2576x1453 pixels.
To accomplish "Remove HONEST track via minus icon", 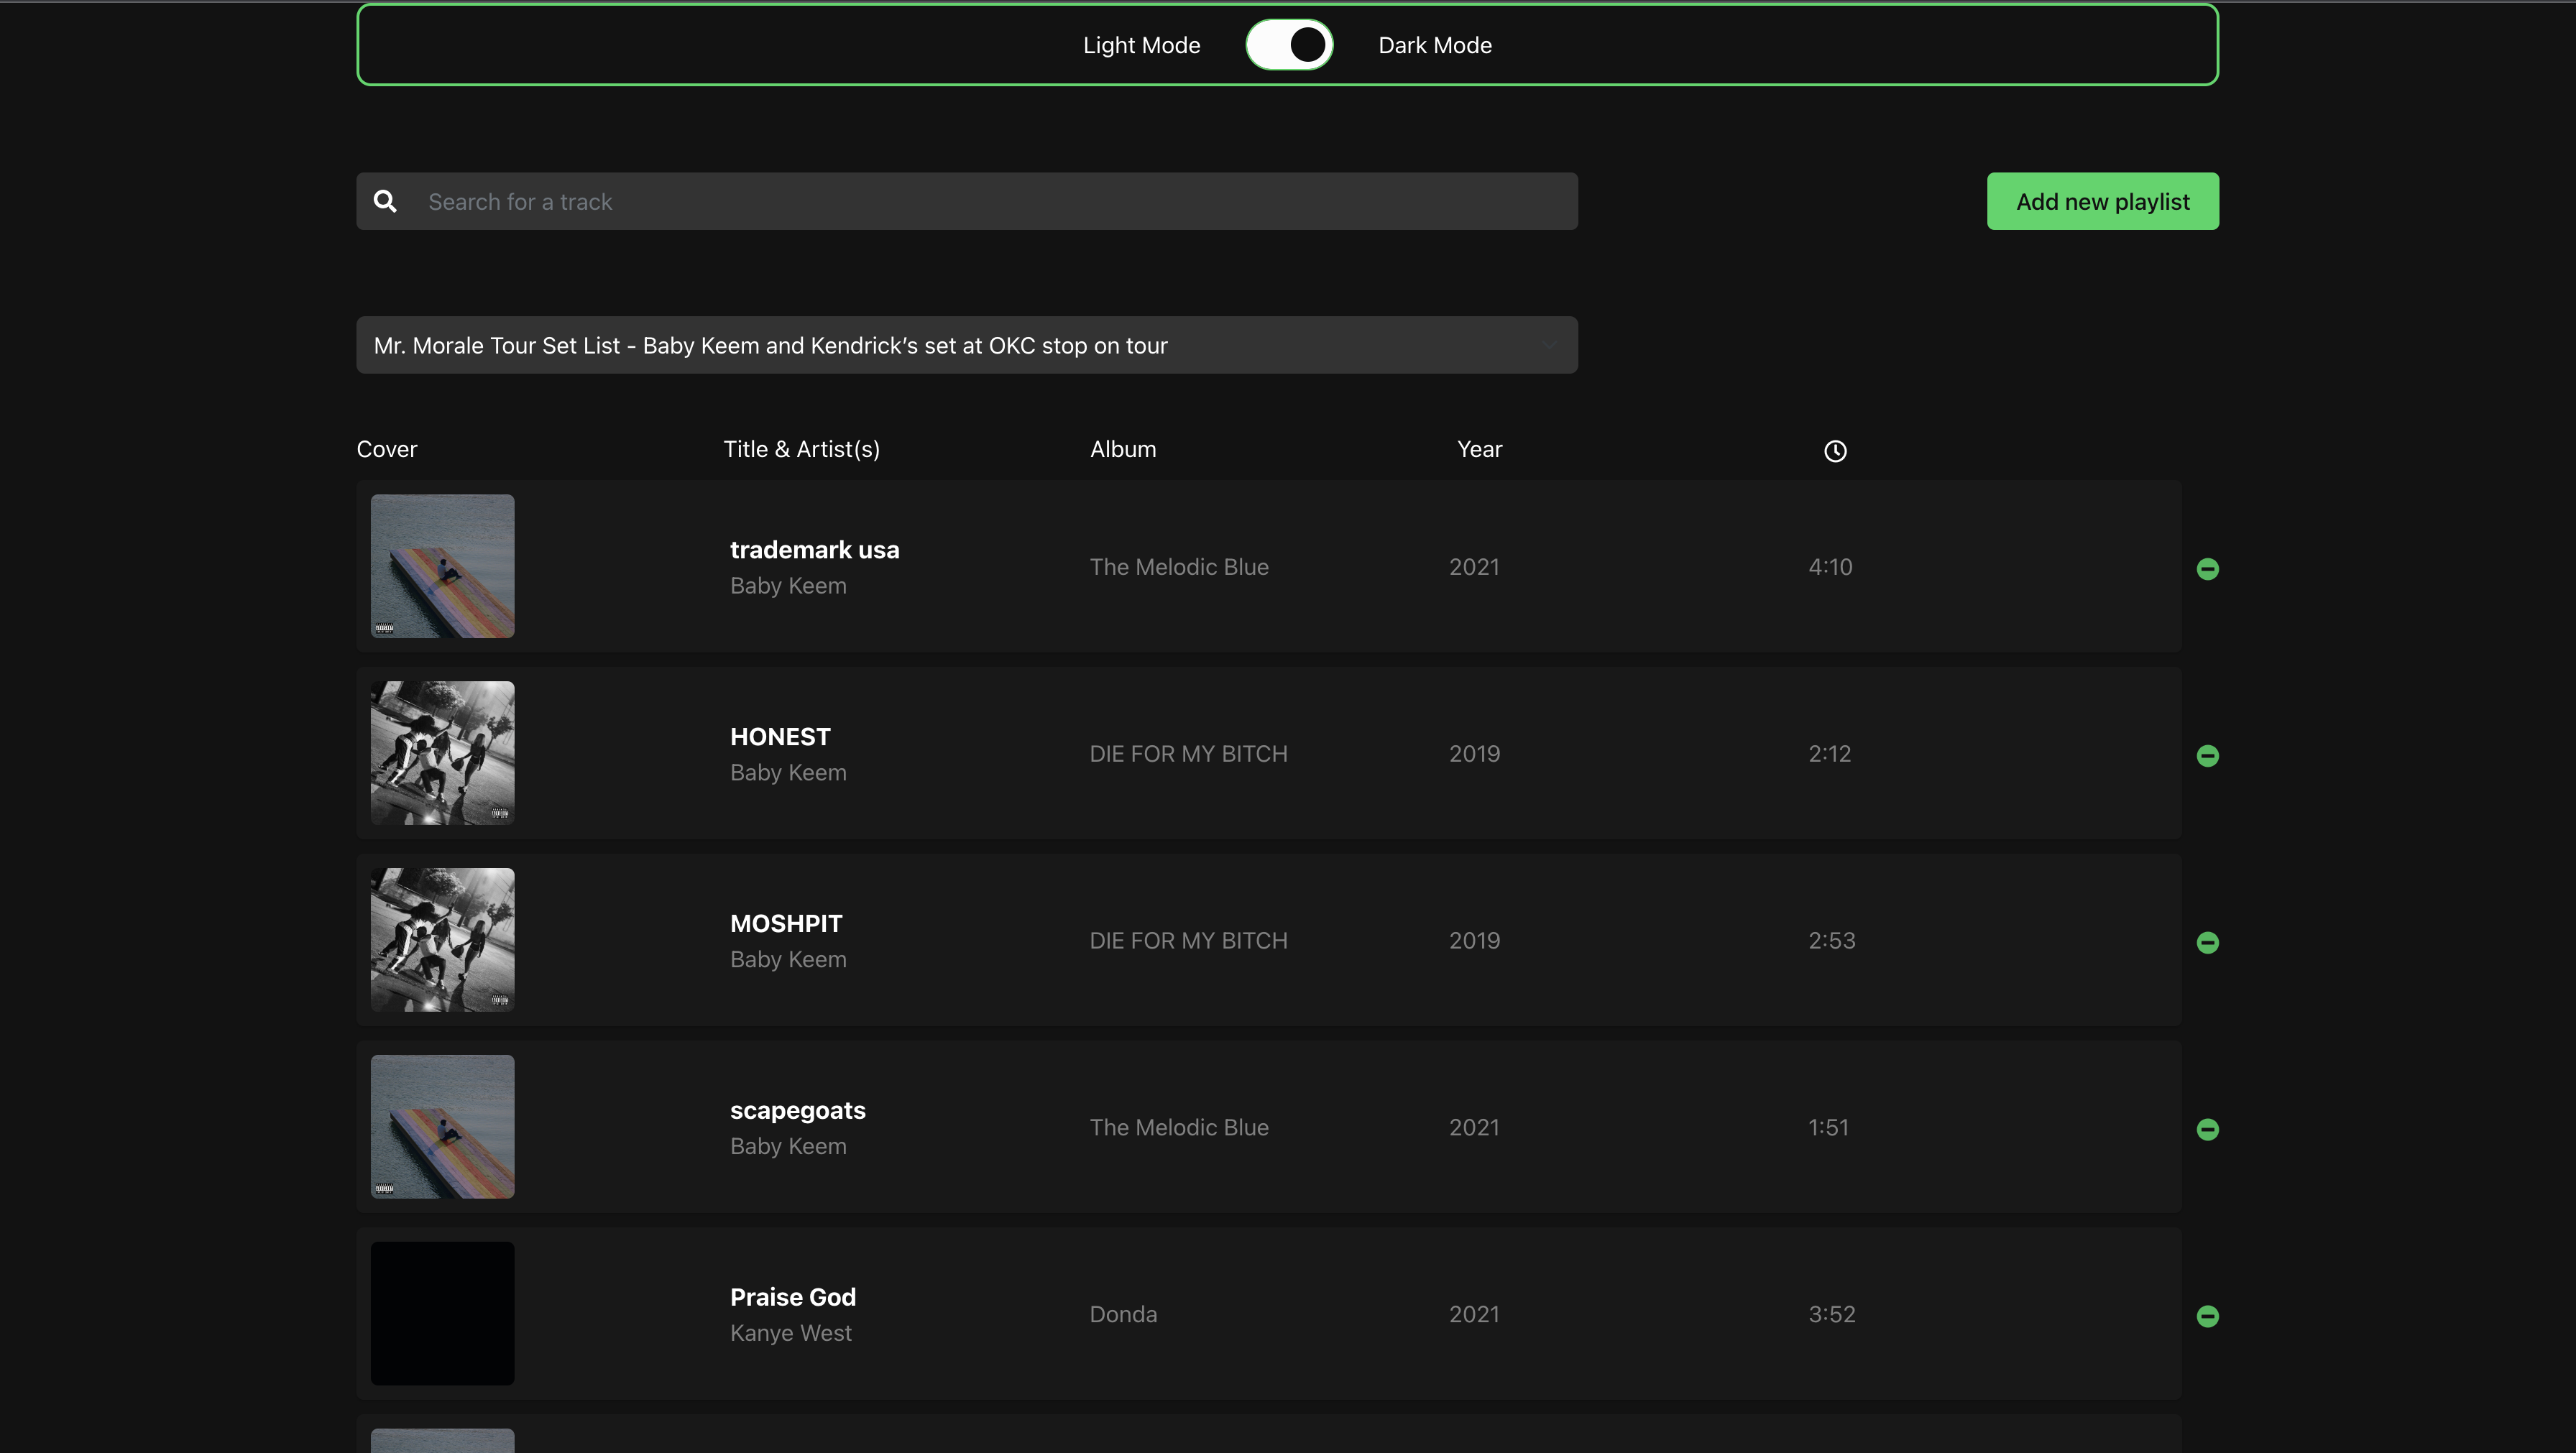I will click(x=2207, y=756).
